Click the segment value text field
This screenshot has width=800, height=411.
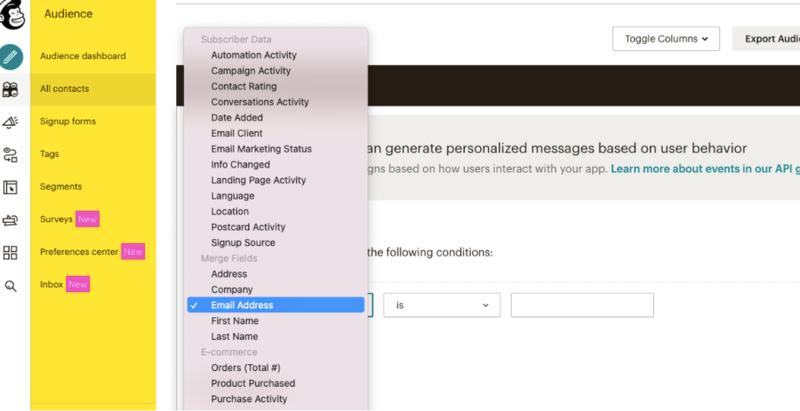click(x=582, y=305)
